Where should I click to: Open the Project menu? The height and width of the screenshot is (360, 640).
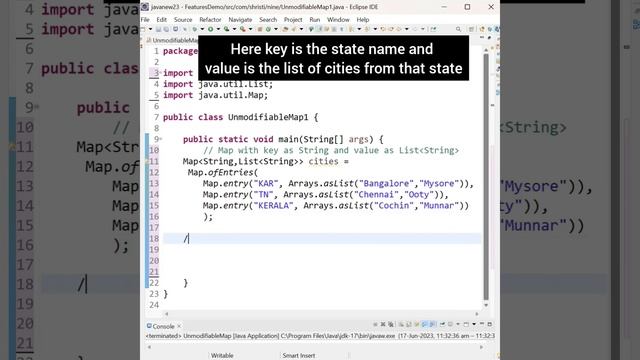click(293, 20)
